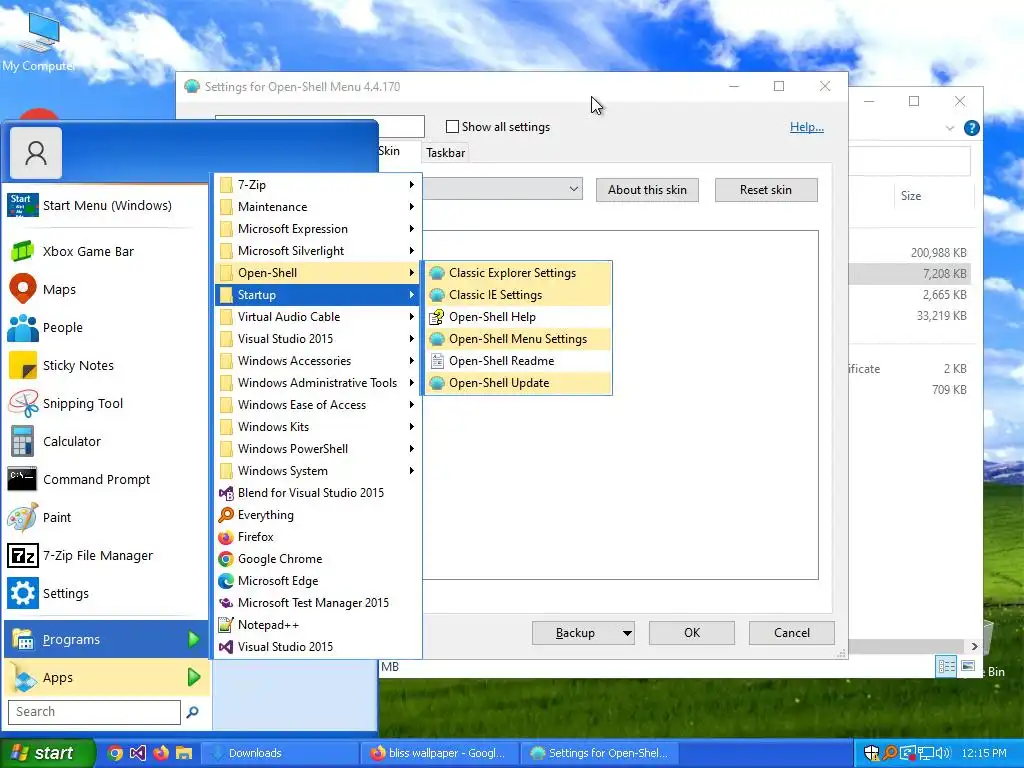Open Open-Shell Readme
This screenshot has height=768, width=1024.
(x=519, y=360)
